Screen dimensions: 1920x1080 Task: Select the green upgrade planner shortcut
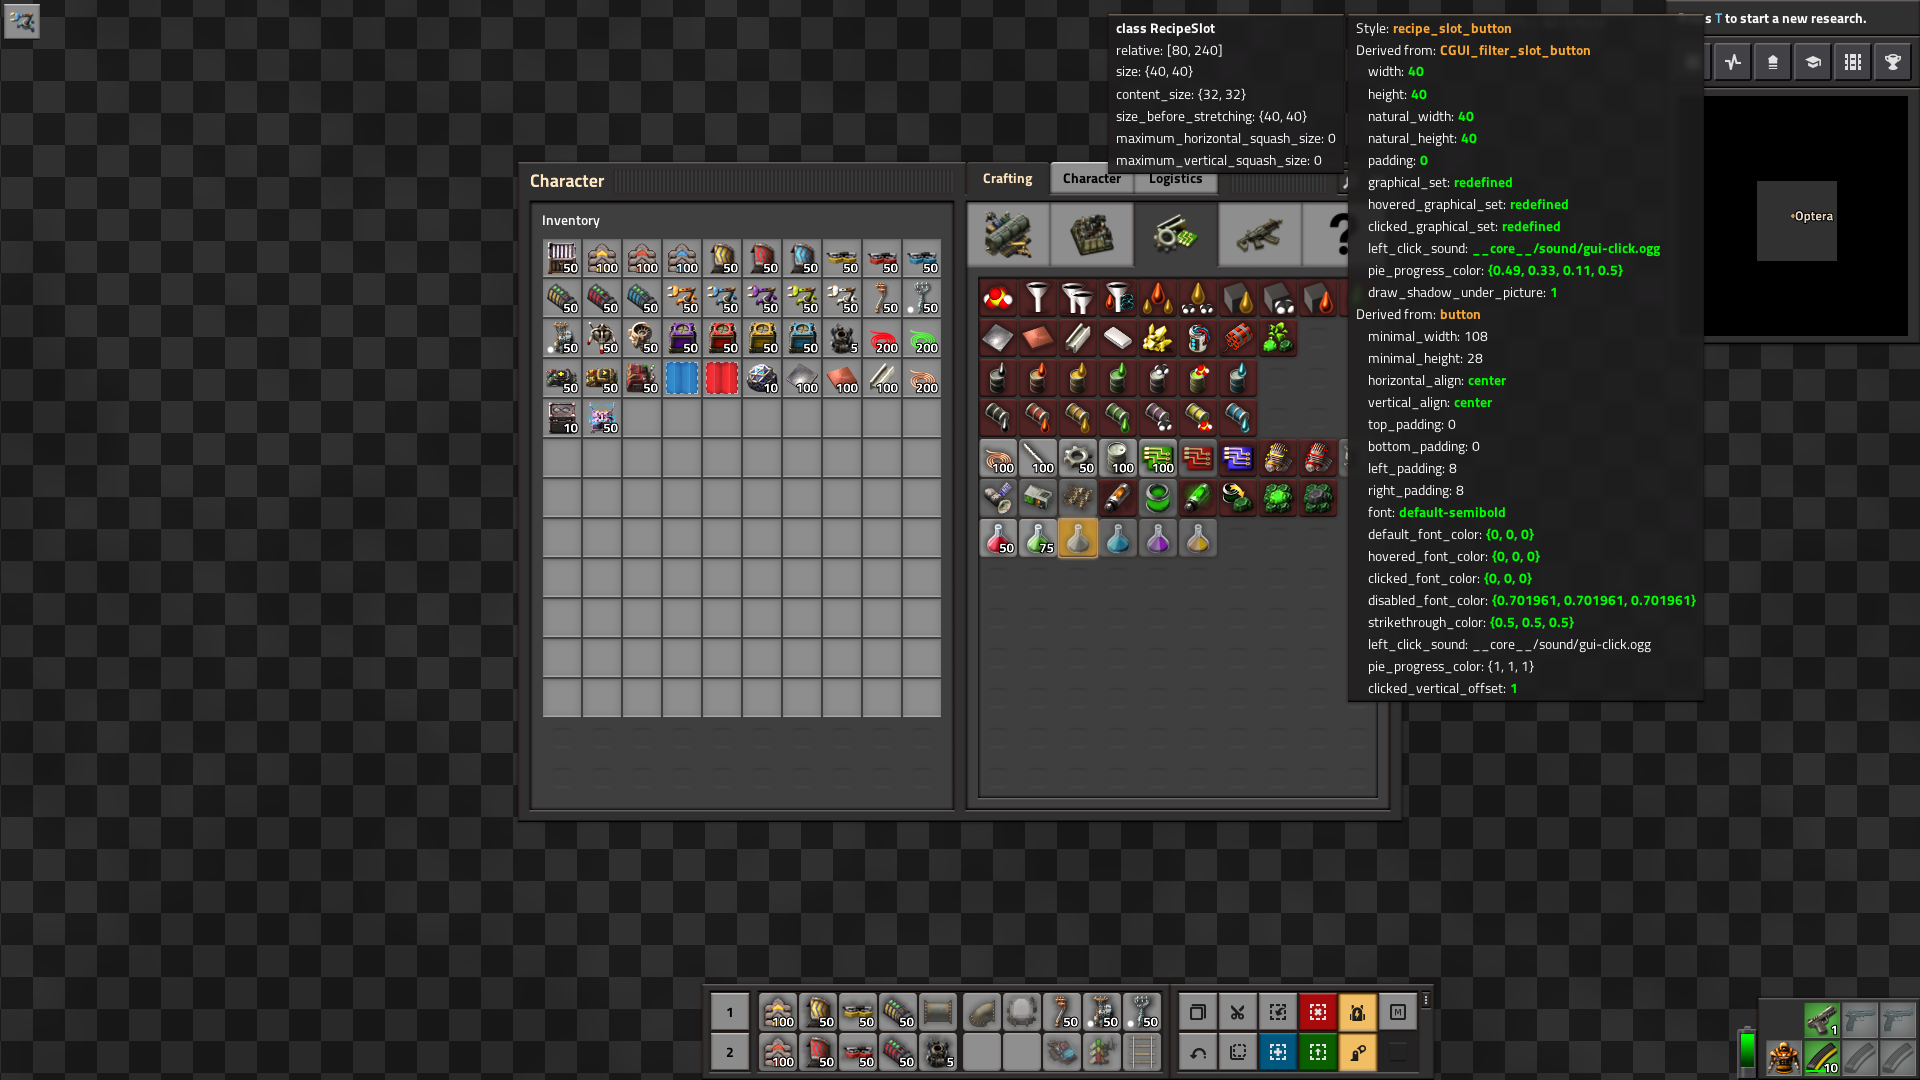1318,1052
